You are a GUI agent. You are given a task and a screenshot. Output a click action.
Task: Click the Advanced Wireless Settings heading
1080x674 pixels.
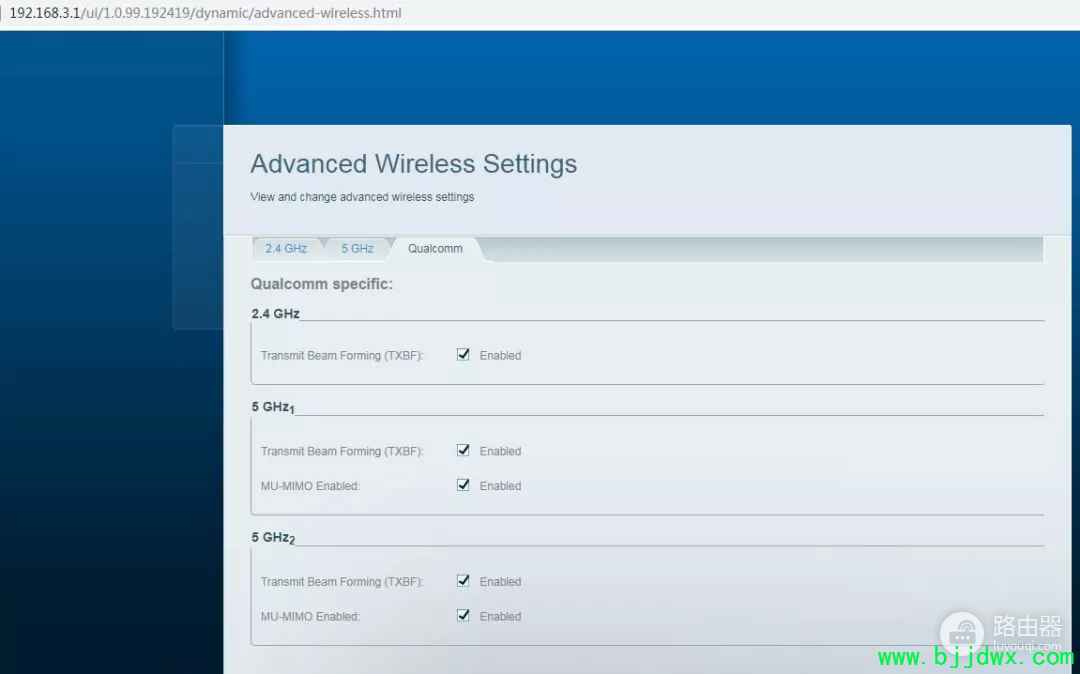[413, 164]
